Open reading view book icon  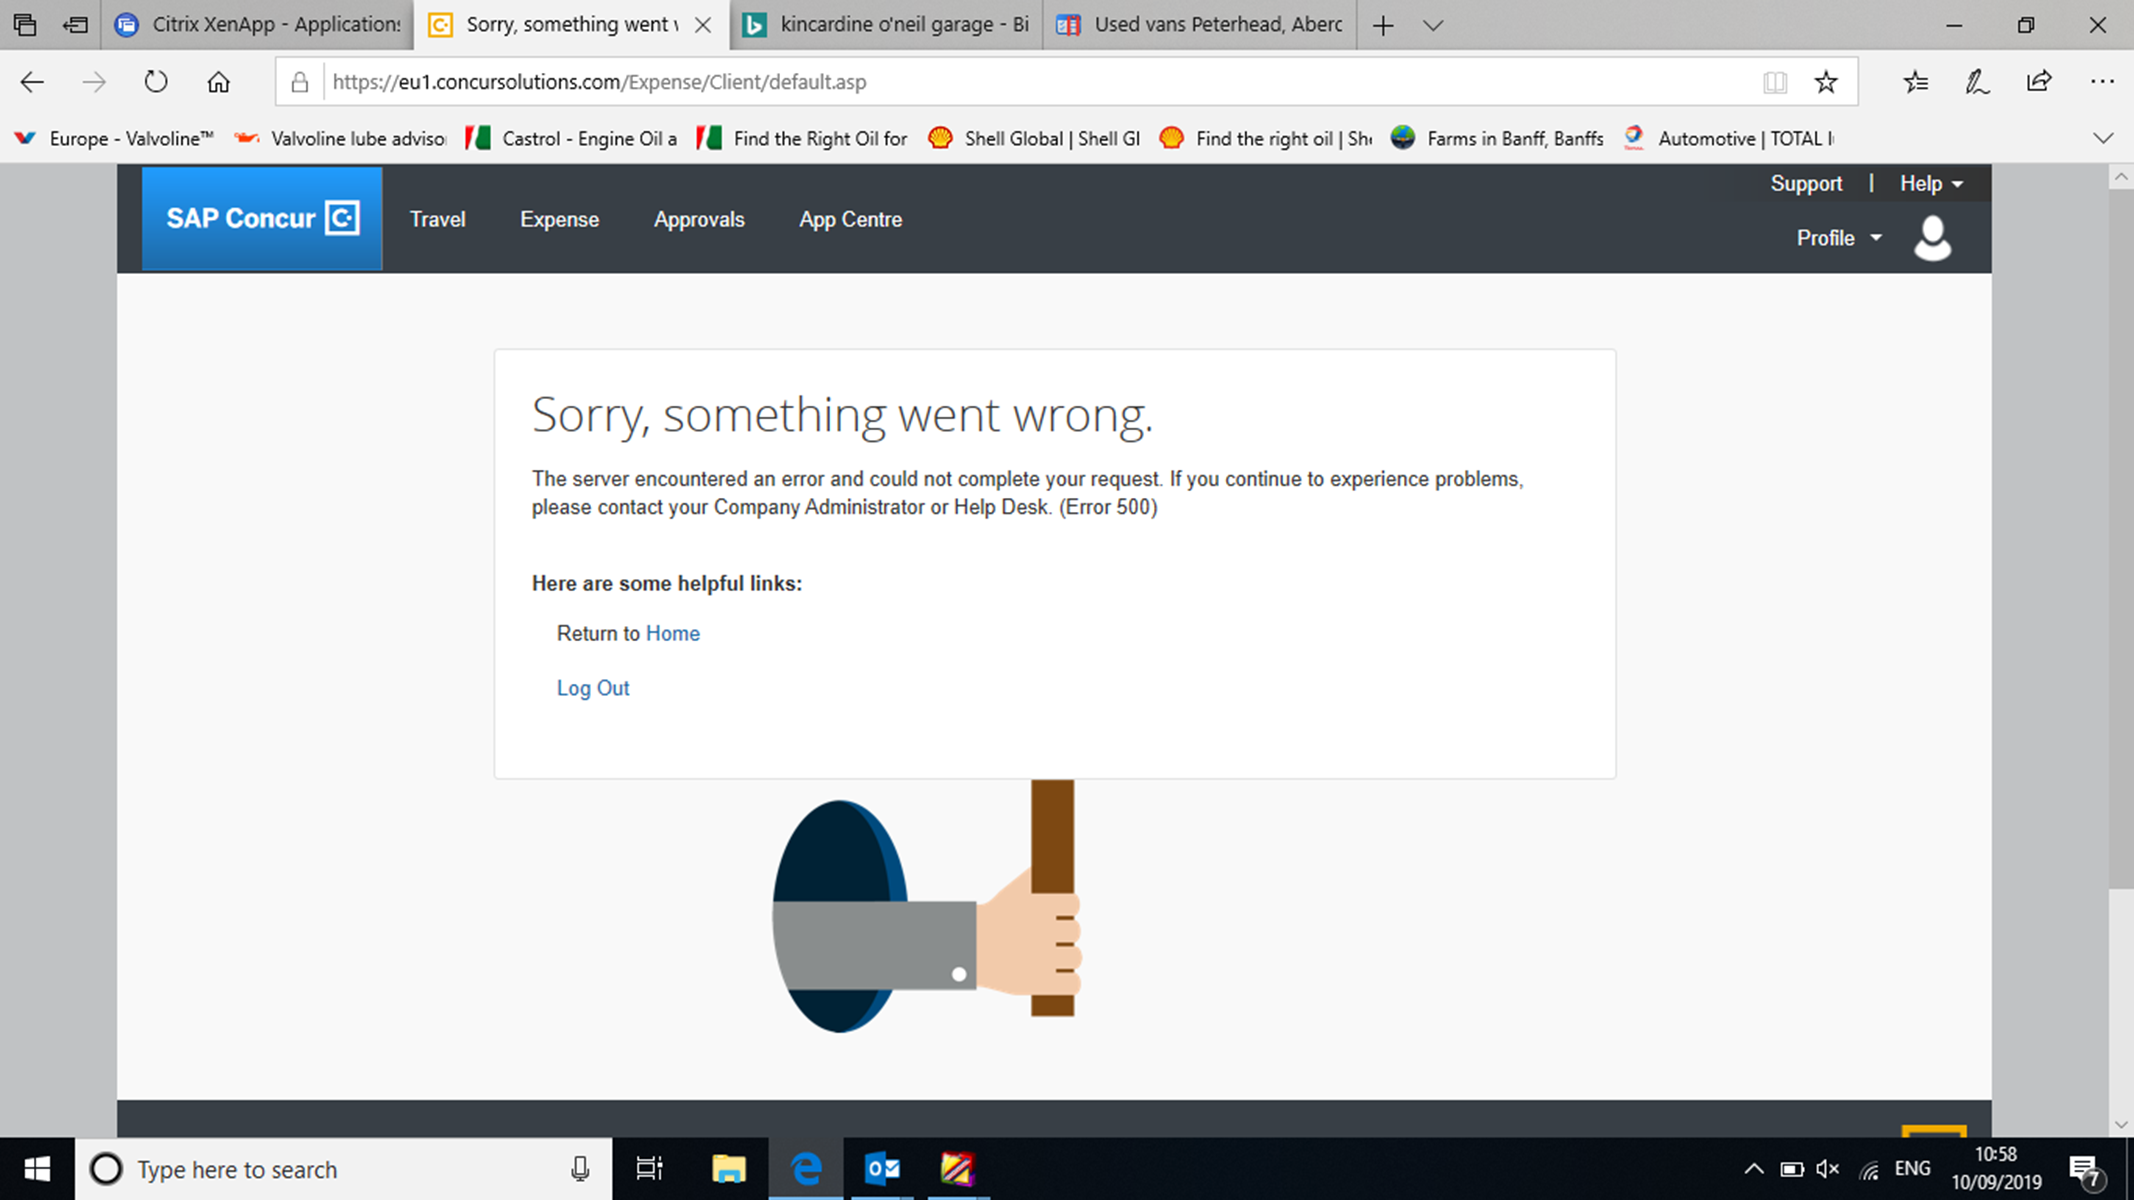(1774, 82)
